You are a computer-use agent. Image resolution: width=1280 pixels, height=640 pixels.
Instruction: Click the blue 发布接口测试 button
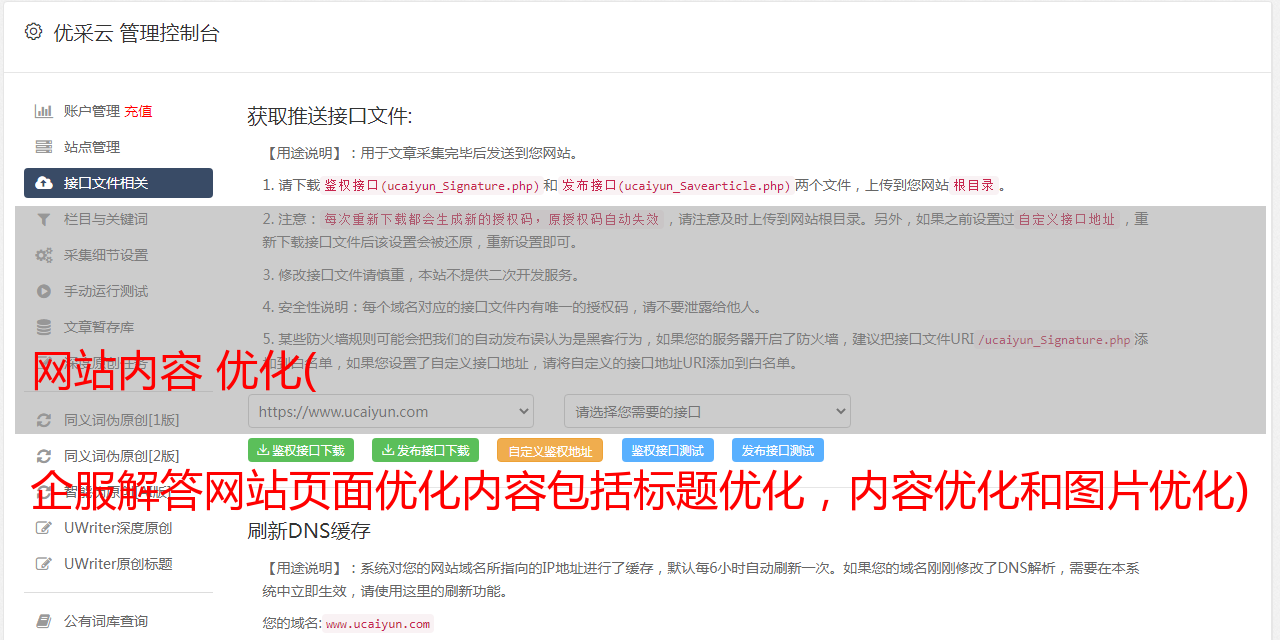[778, 450]
